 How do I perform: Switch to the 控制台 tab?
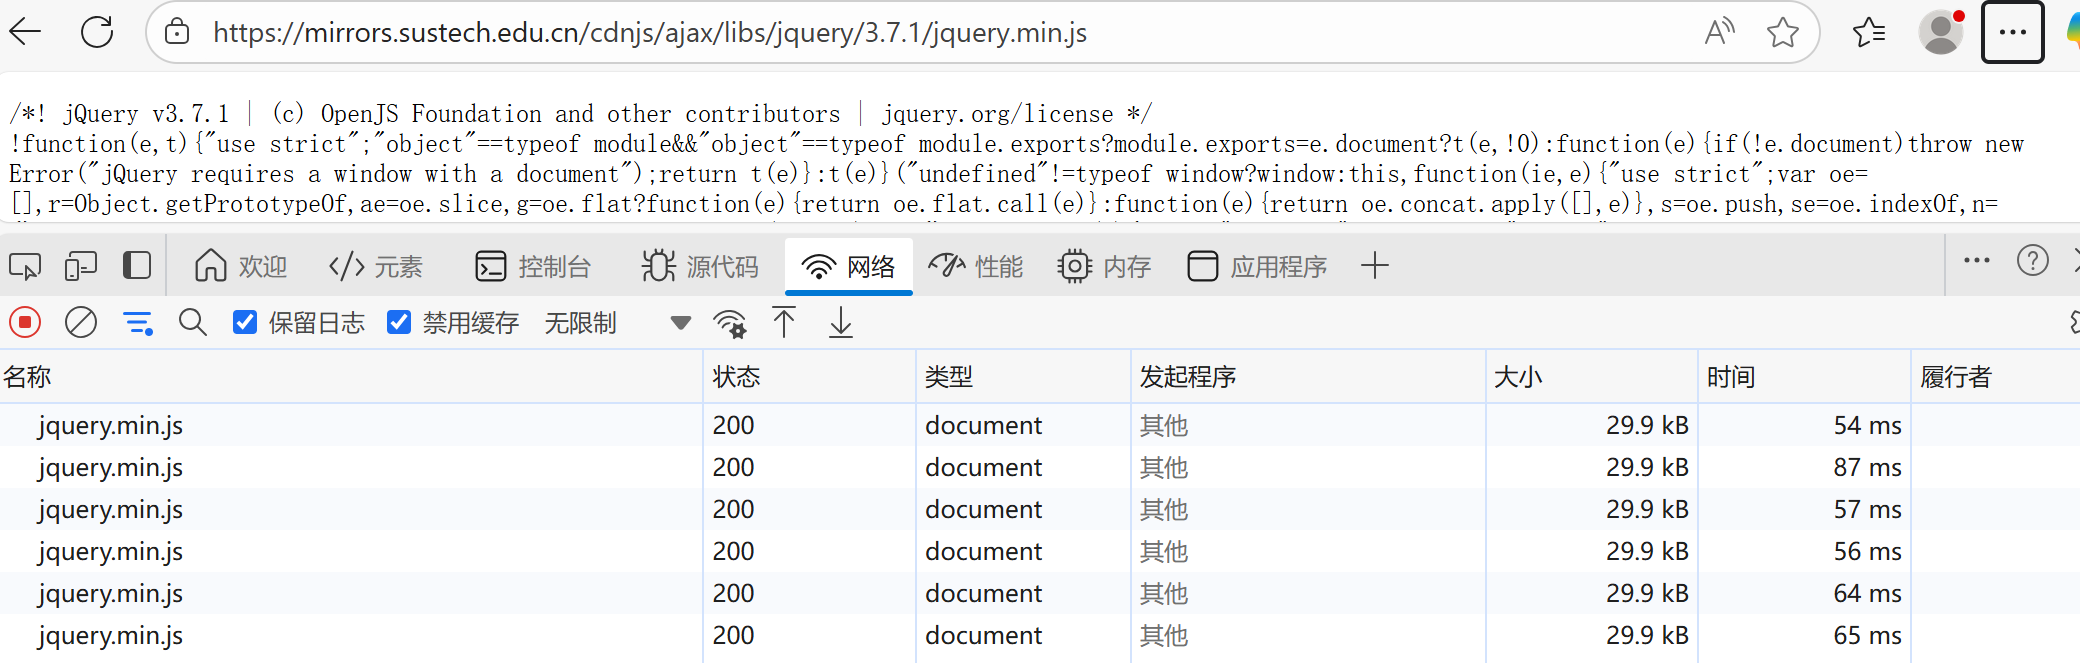click(x=533, y=266)
